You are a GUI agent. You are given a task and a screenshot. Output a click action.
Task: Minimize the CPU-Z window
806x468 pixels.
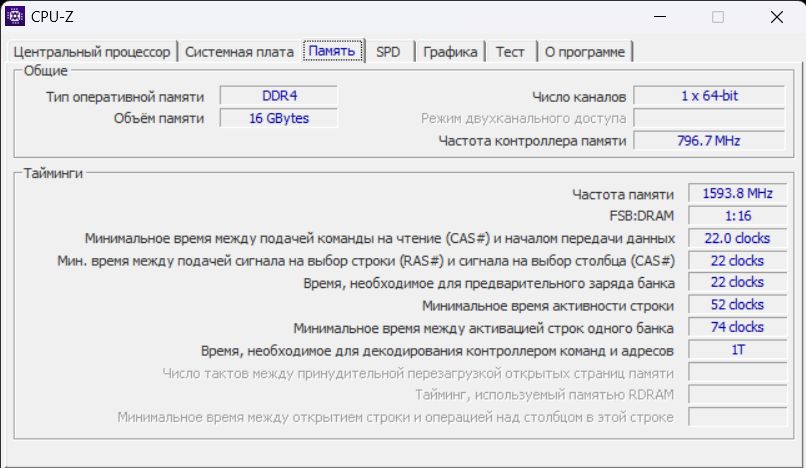pos(660,16)
